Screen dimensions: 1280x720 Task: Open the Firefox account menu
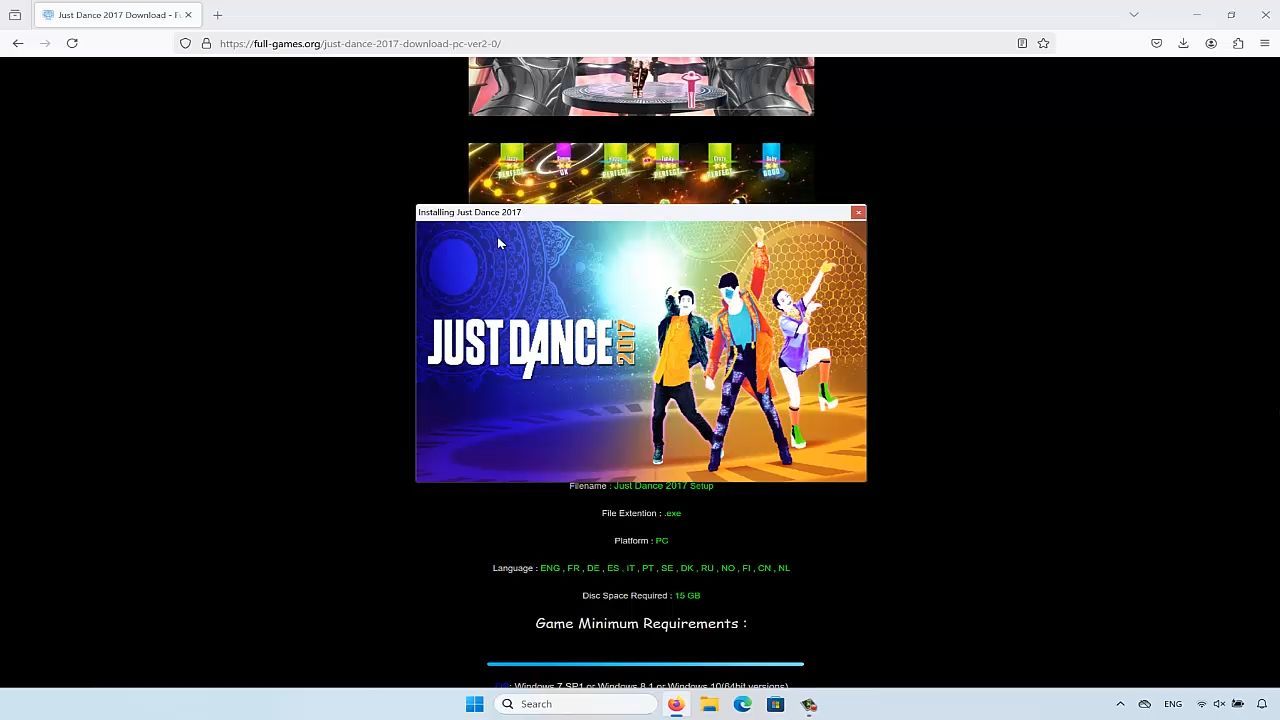coord(1211,43)
